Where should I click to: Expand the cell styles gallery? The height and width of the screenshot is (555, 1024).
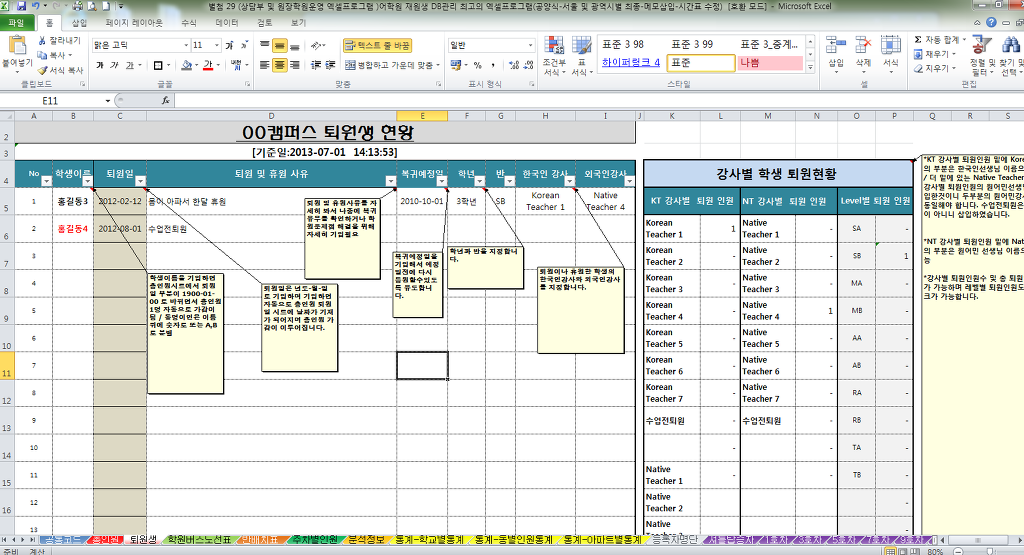[810, 67]
